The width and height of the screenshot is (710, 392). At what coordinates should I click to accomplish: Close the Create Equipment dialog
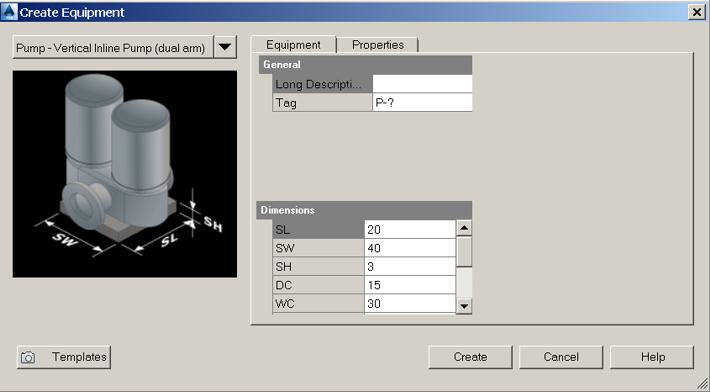[697, 12]
